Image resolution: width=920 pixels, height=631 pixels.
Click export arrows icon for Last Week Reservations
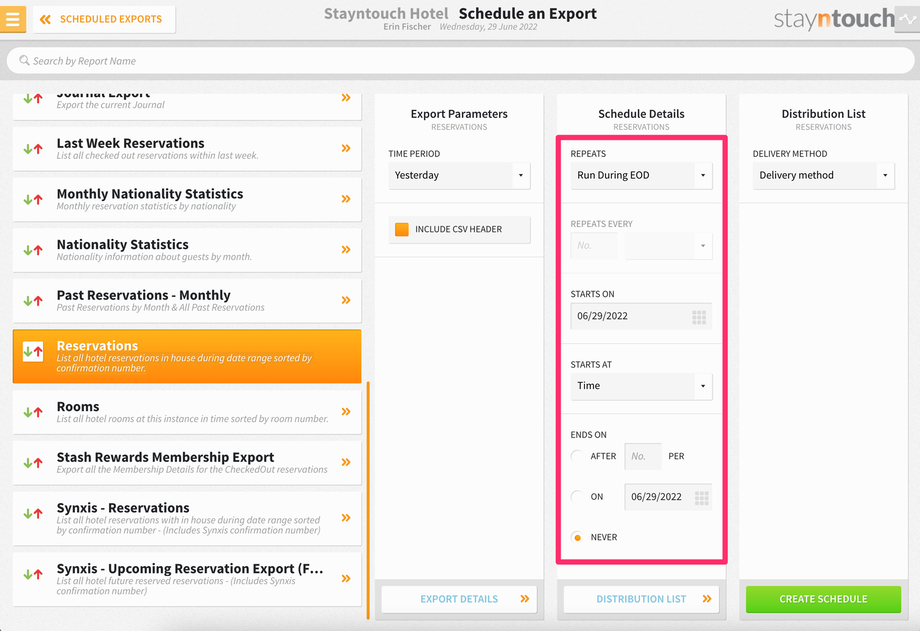(33, 149)
